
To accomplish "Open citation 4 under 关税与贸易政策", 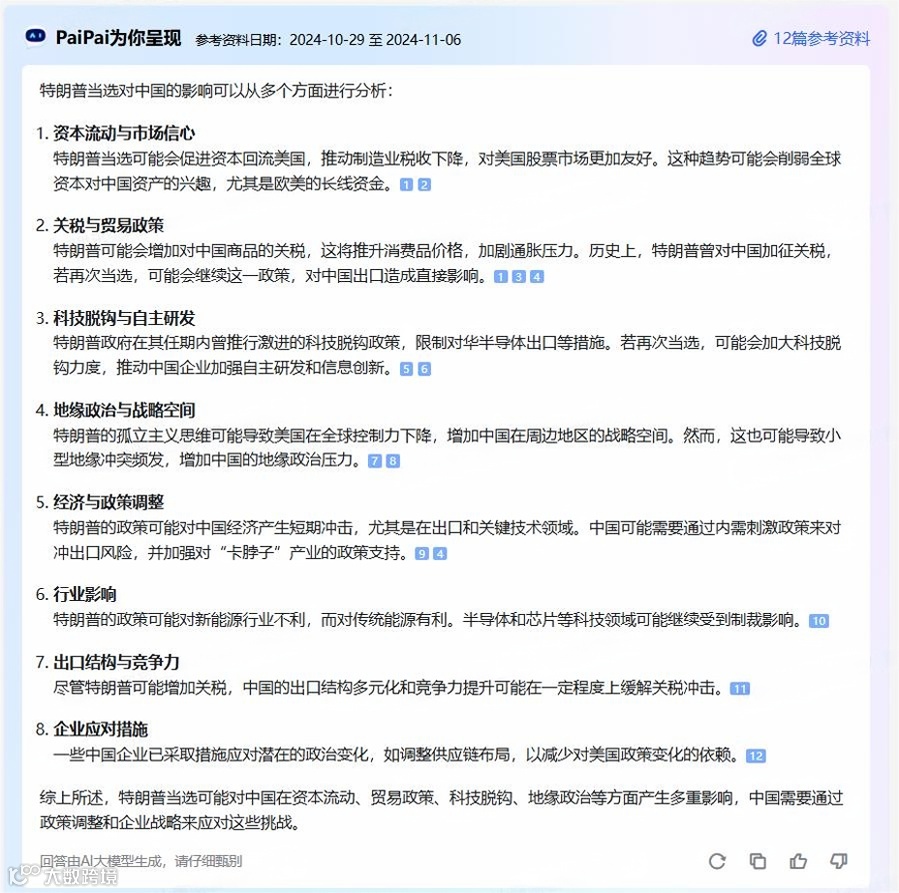I will [537, 277].
